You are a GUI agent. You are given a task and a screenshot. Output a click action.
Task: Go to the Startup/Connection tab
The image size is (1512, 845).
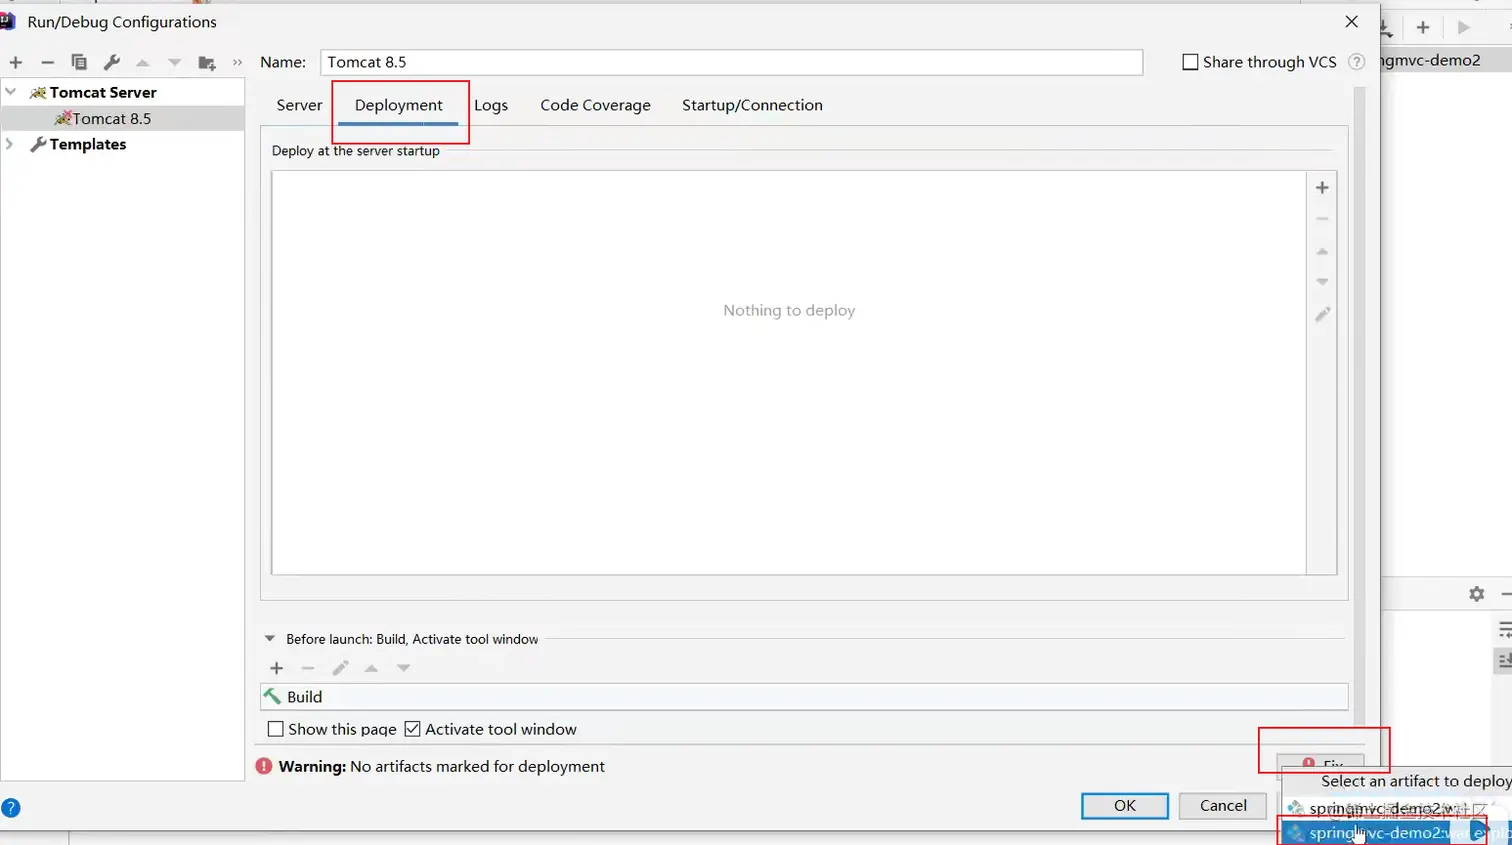[x=752, y=105]
